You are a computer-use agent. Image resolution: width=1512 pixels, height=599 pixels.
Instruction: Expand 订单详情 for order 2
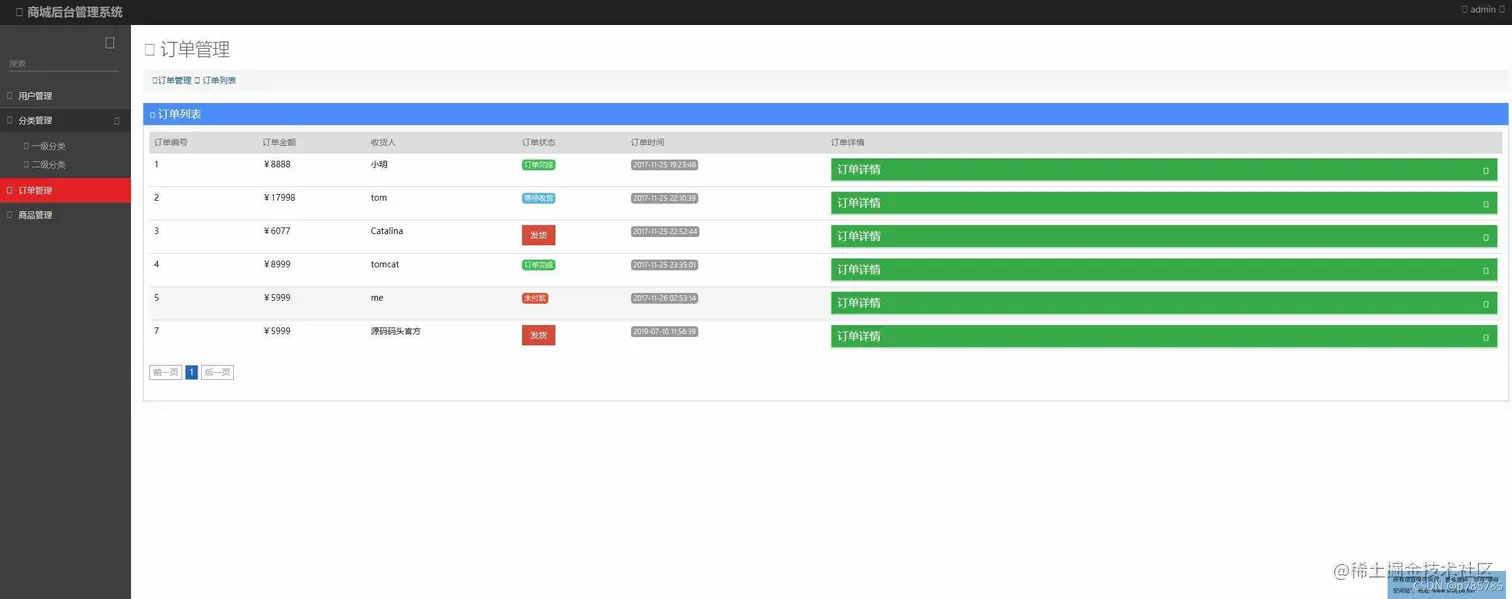click(1164, 203)
